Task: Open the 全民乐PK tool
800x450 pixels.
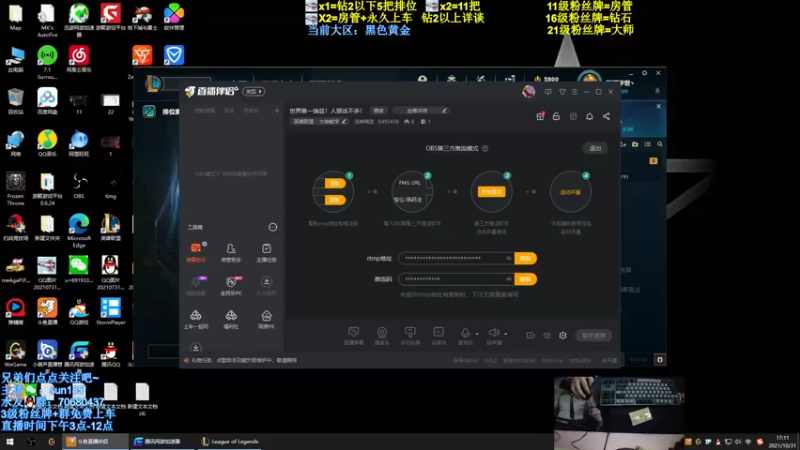Action: 231,285
